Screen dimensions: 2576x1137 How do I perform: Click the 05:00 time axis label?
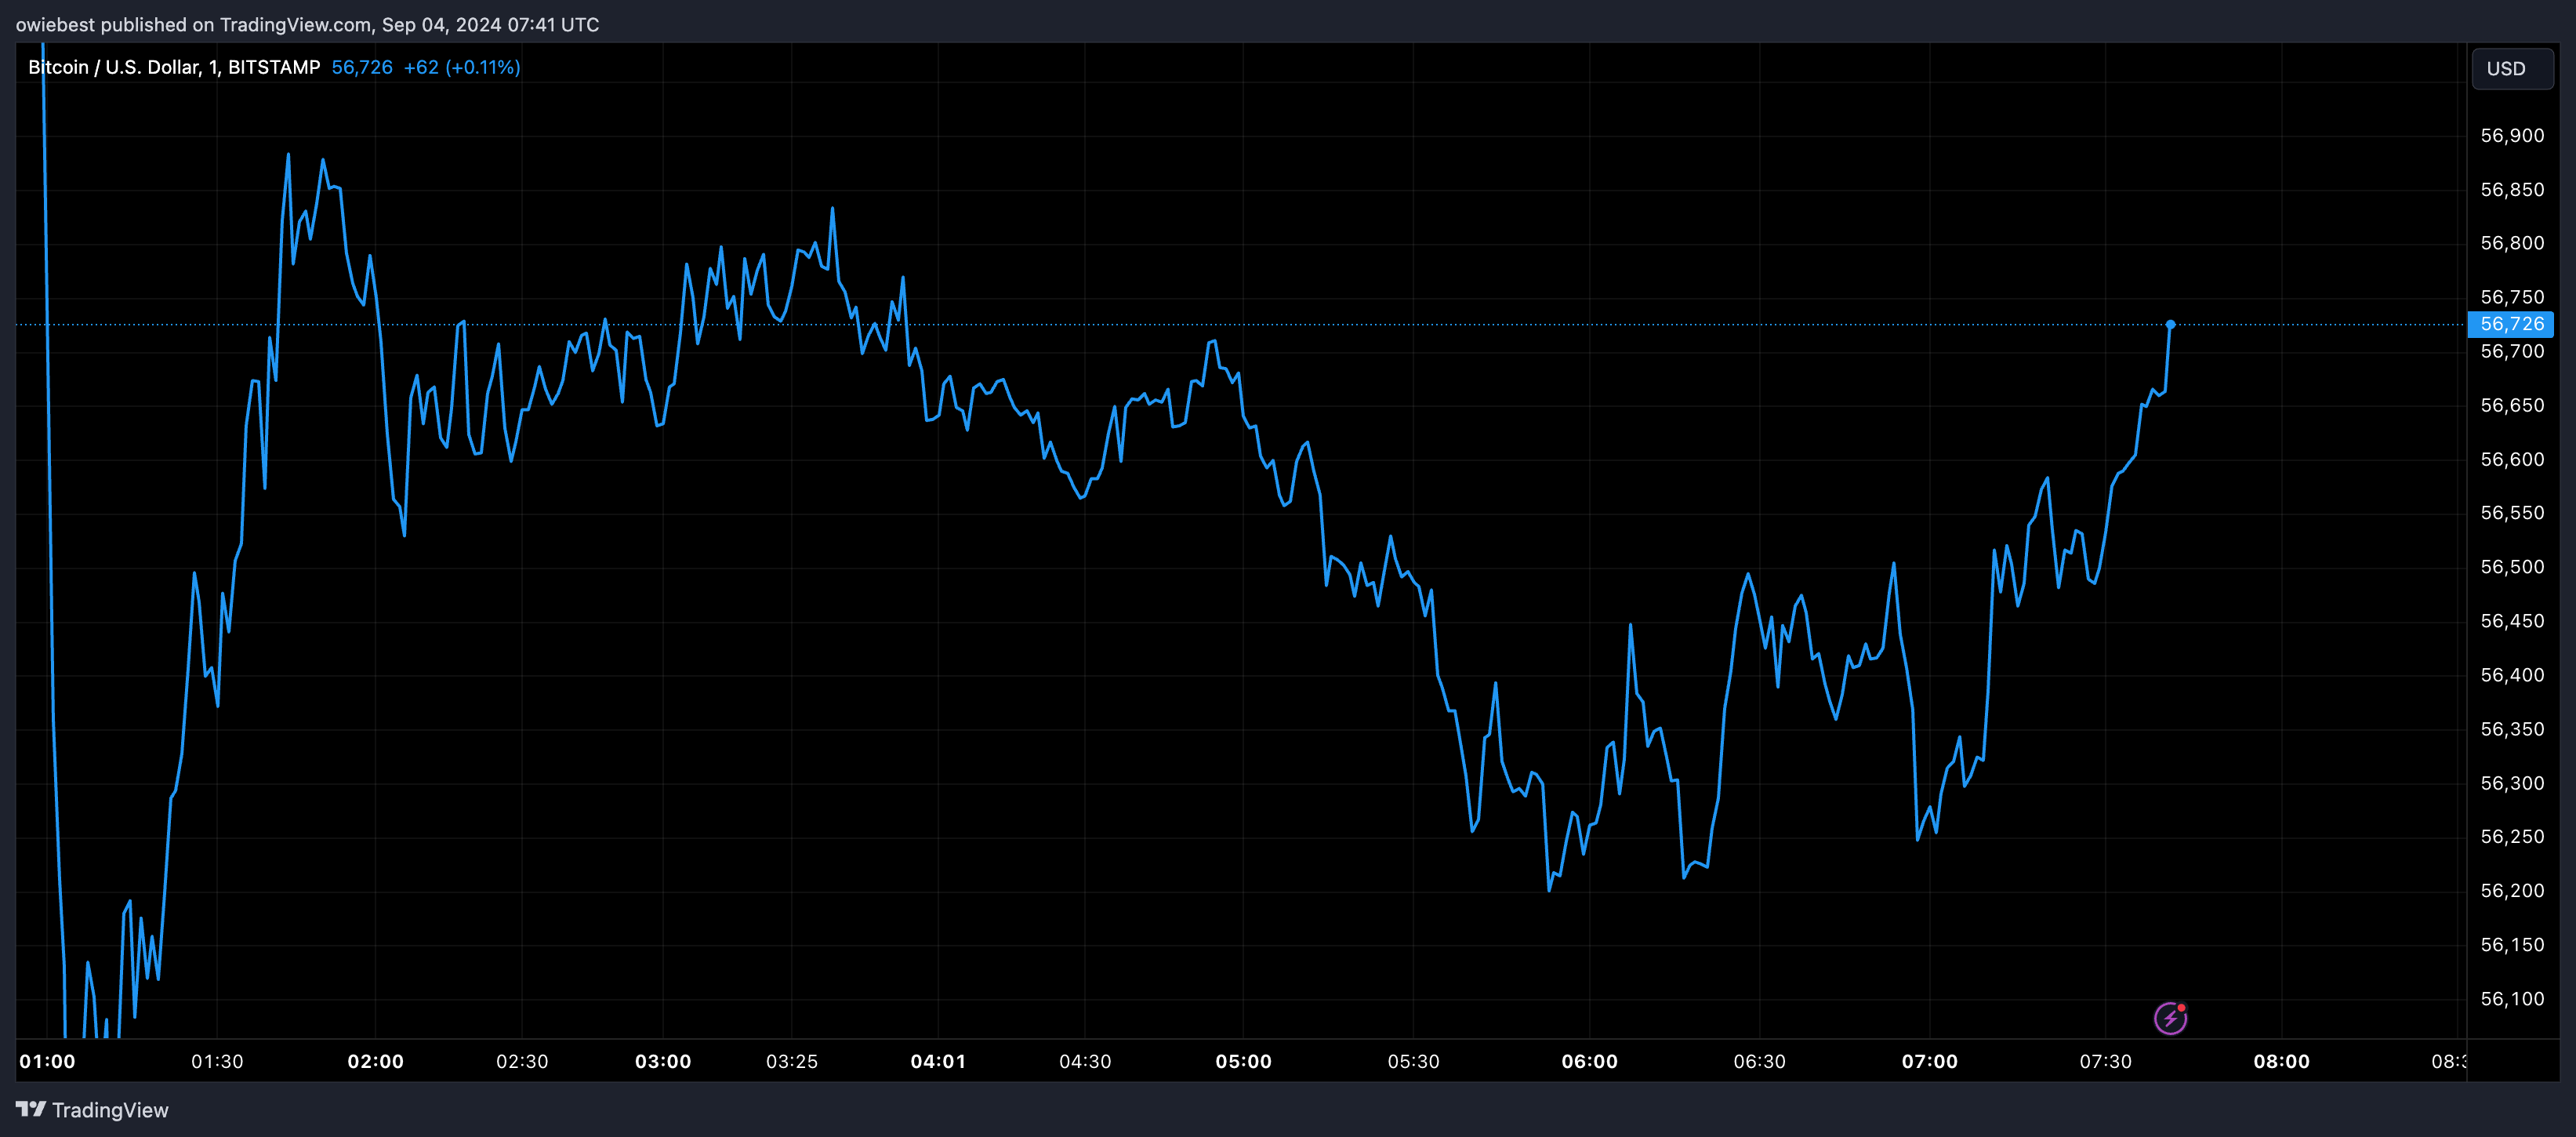click(x=1243, y=1061)
